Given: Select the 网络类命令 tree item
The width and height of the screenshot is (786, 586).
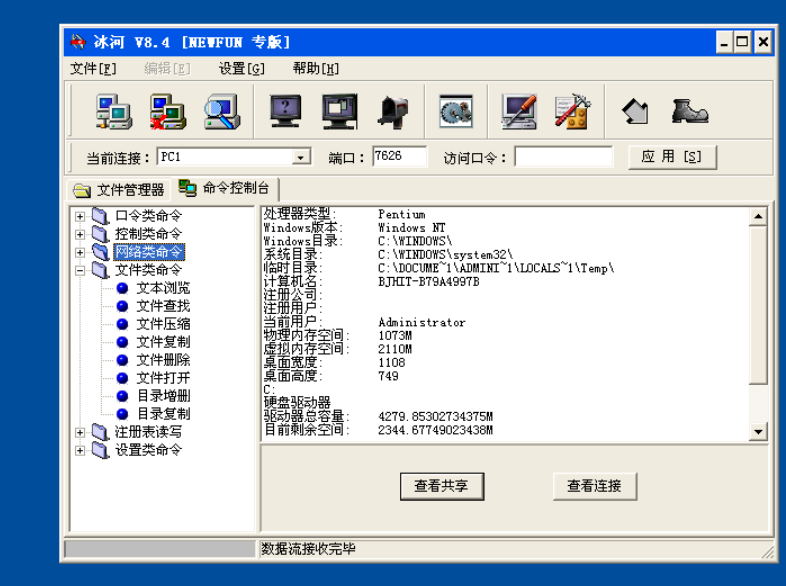Looking at the screenshot, I should [x=149, y=252].
